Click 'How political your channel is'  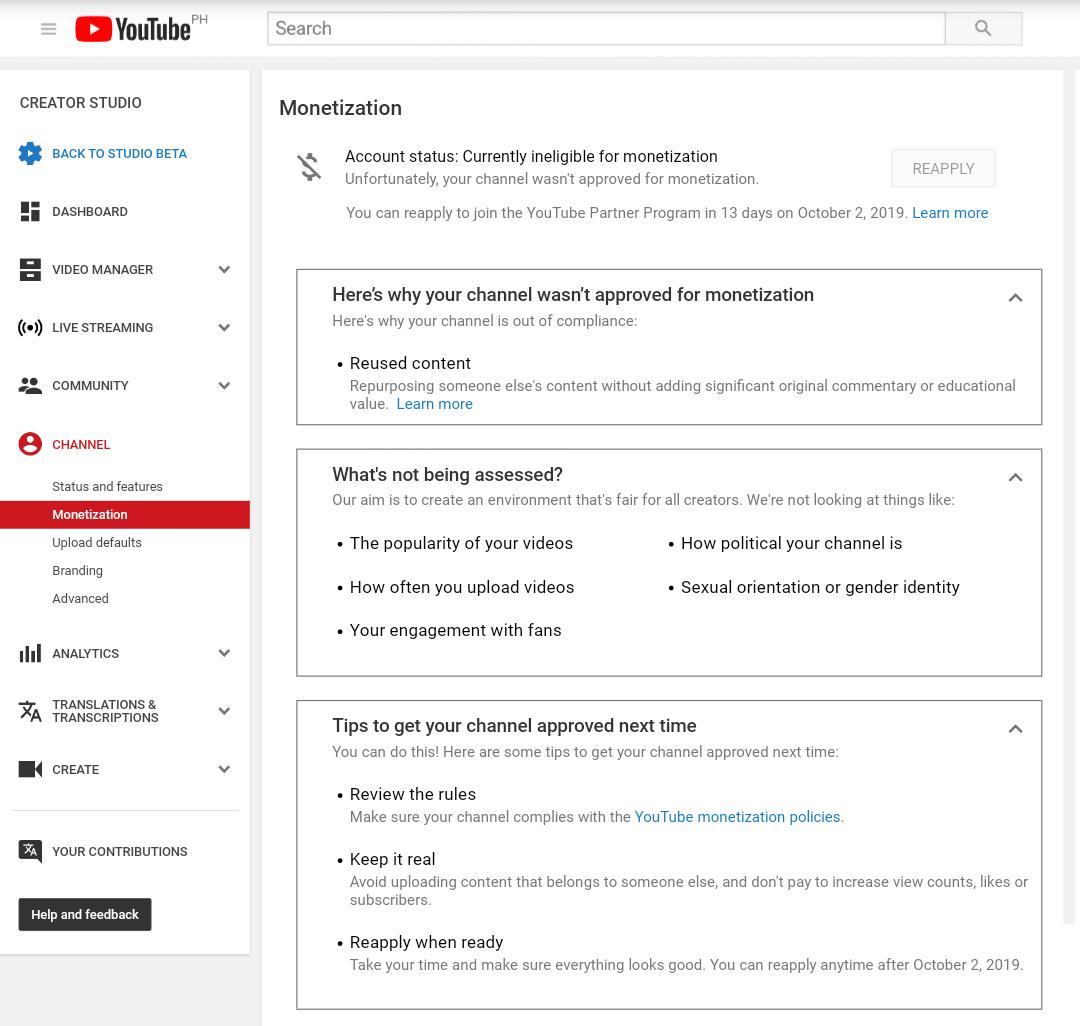click(x=791, y=543)
